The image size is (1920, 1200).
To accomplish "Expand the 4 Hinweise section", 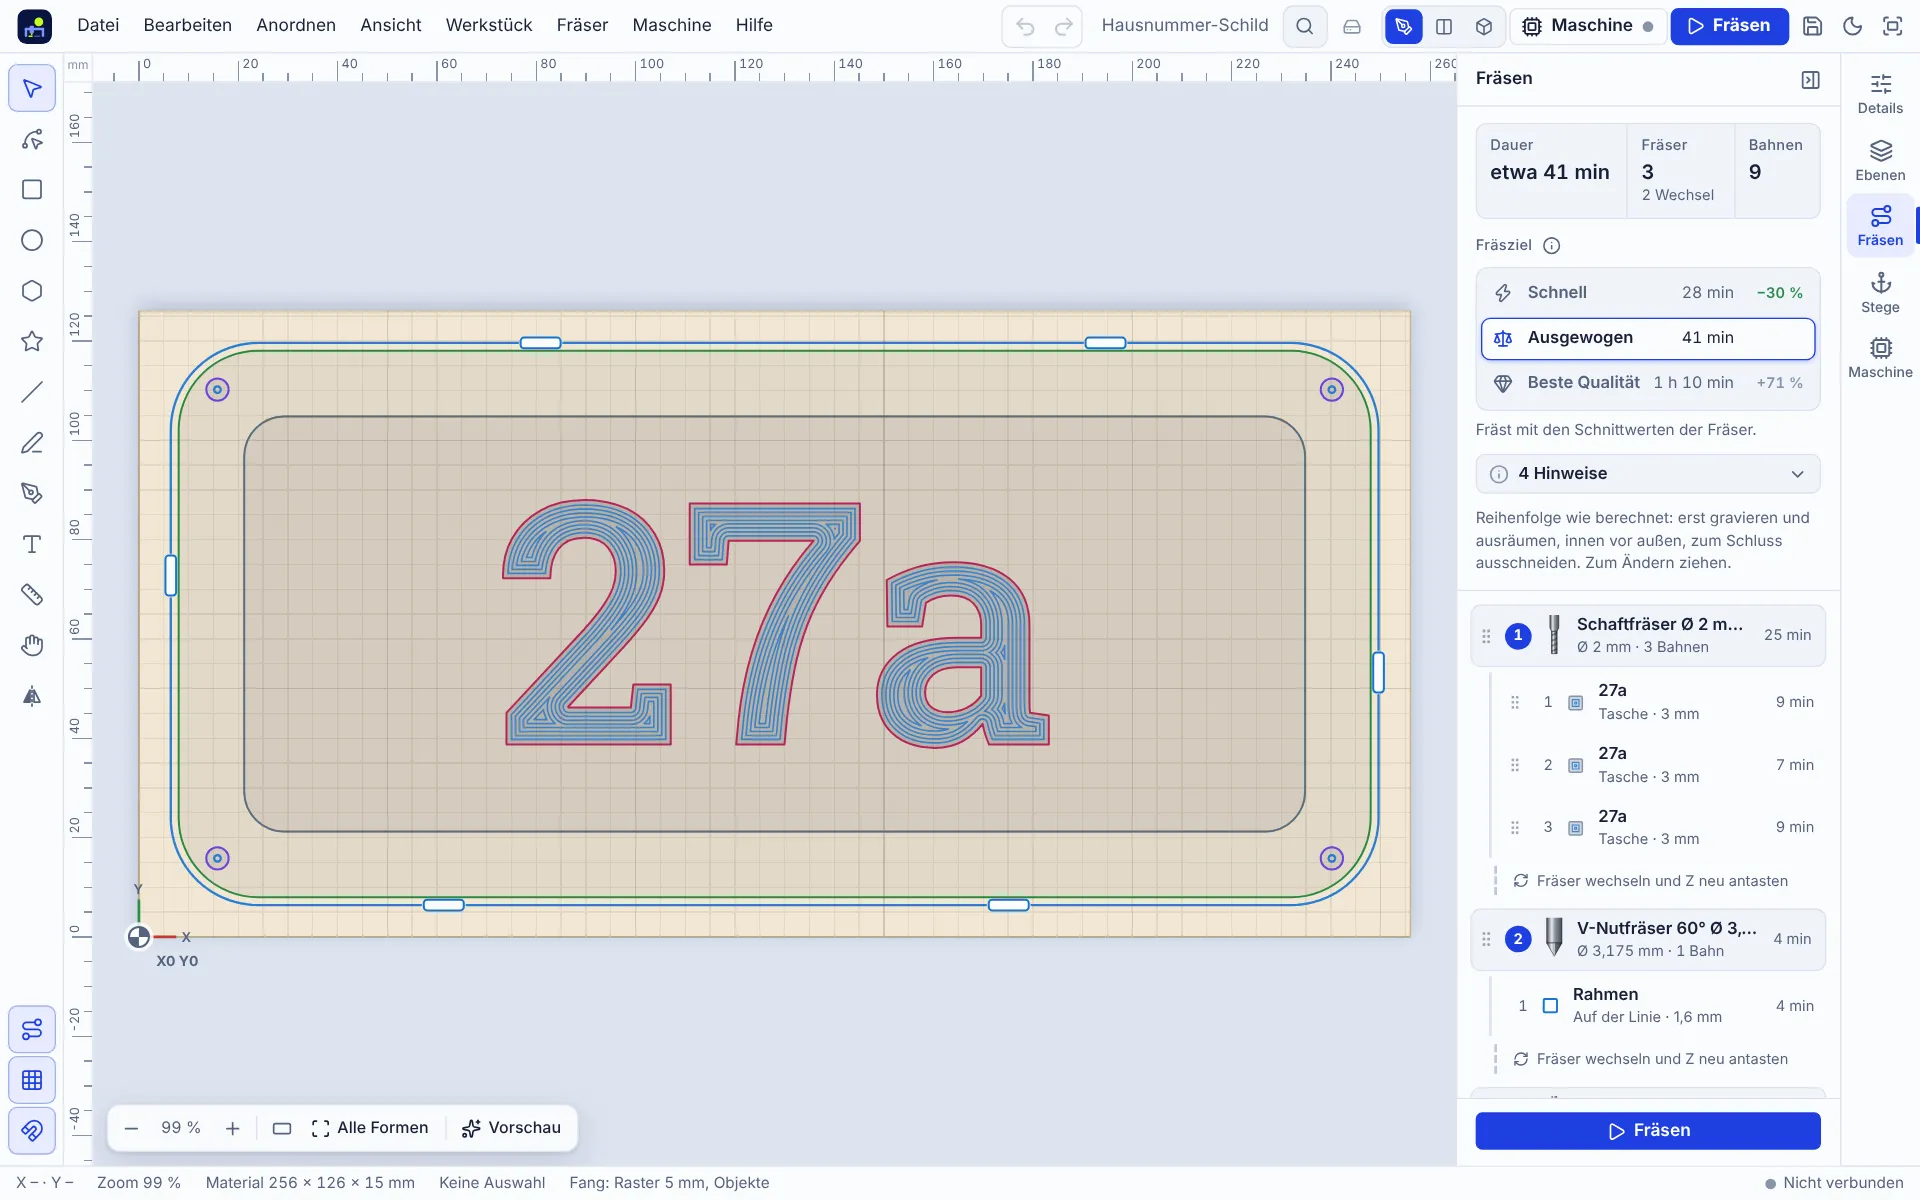I will [1648, 474].
